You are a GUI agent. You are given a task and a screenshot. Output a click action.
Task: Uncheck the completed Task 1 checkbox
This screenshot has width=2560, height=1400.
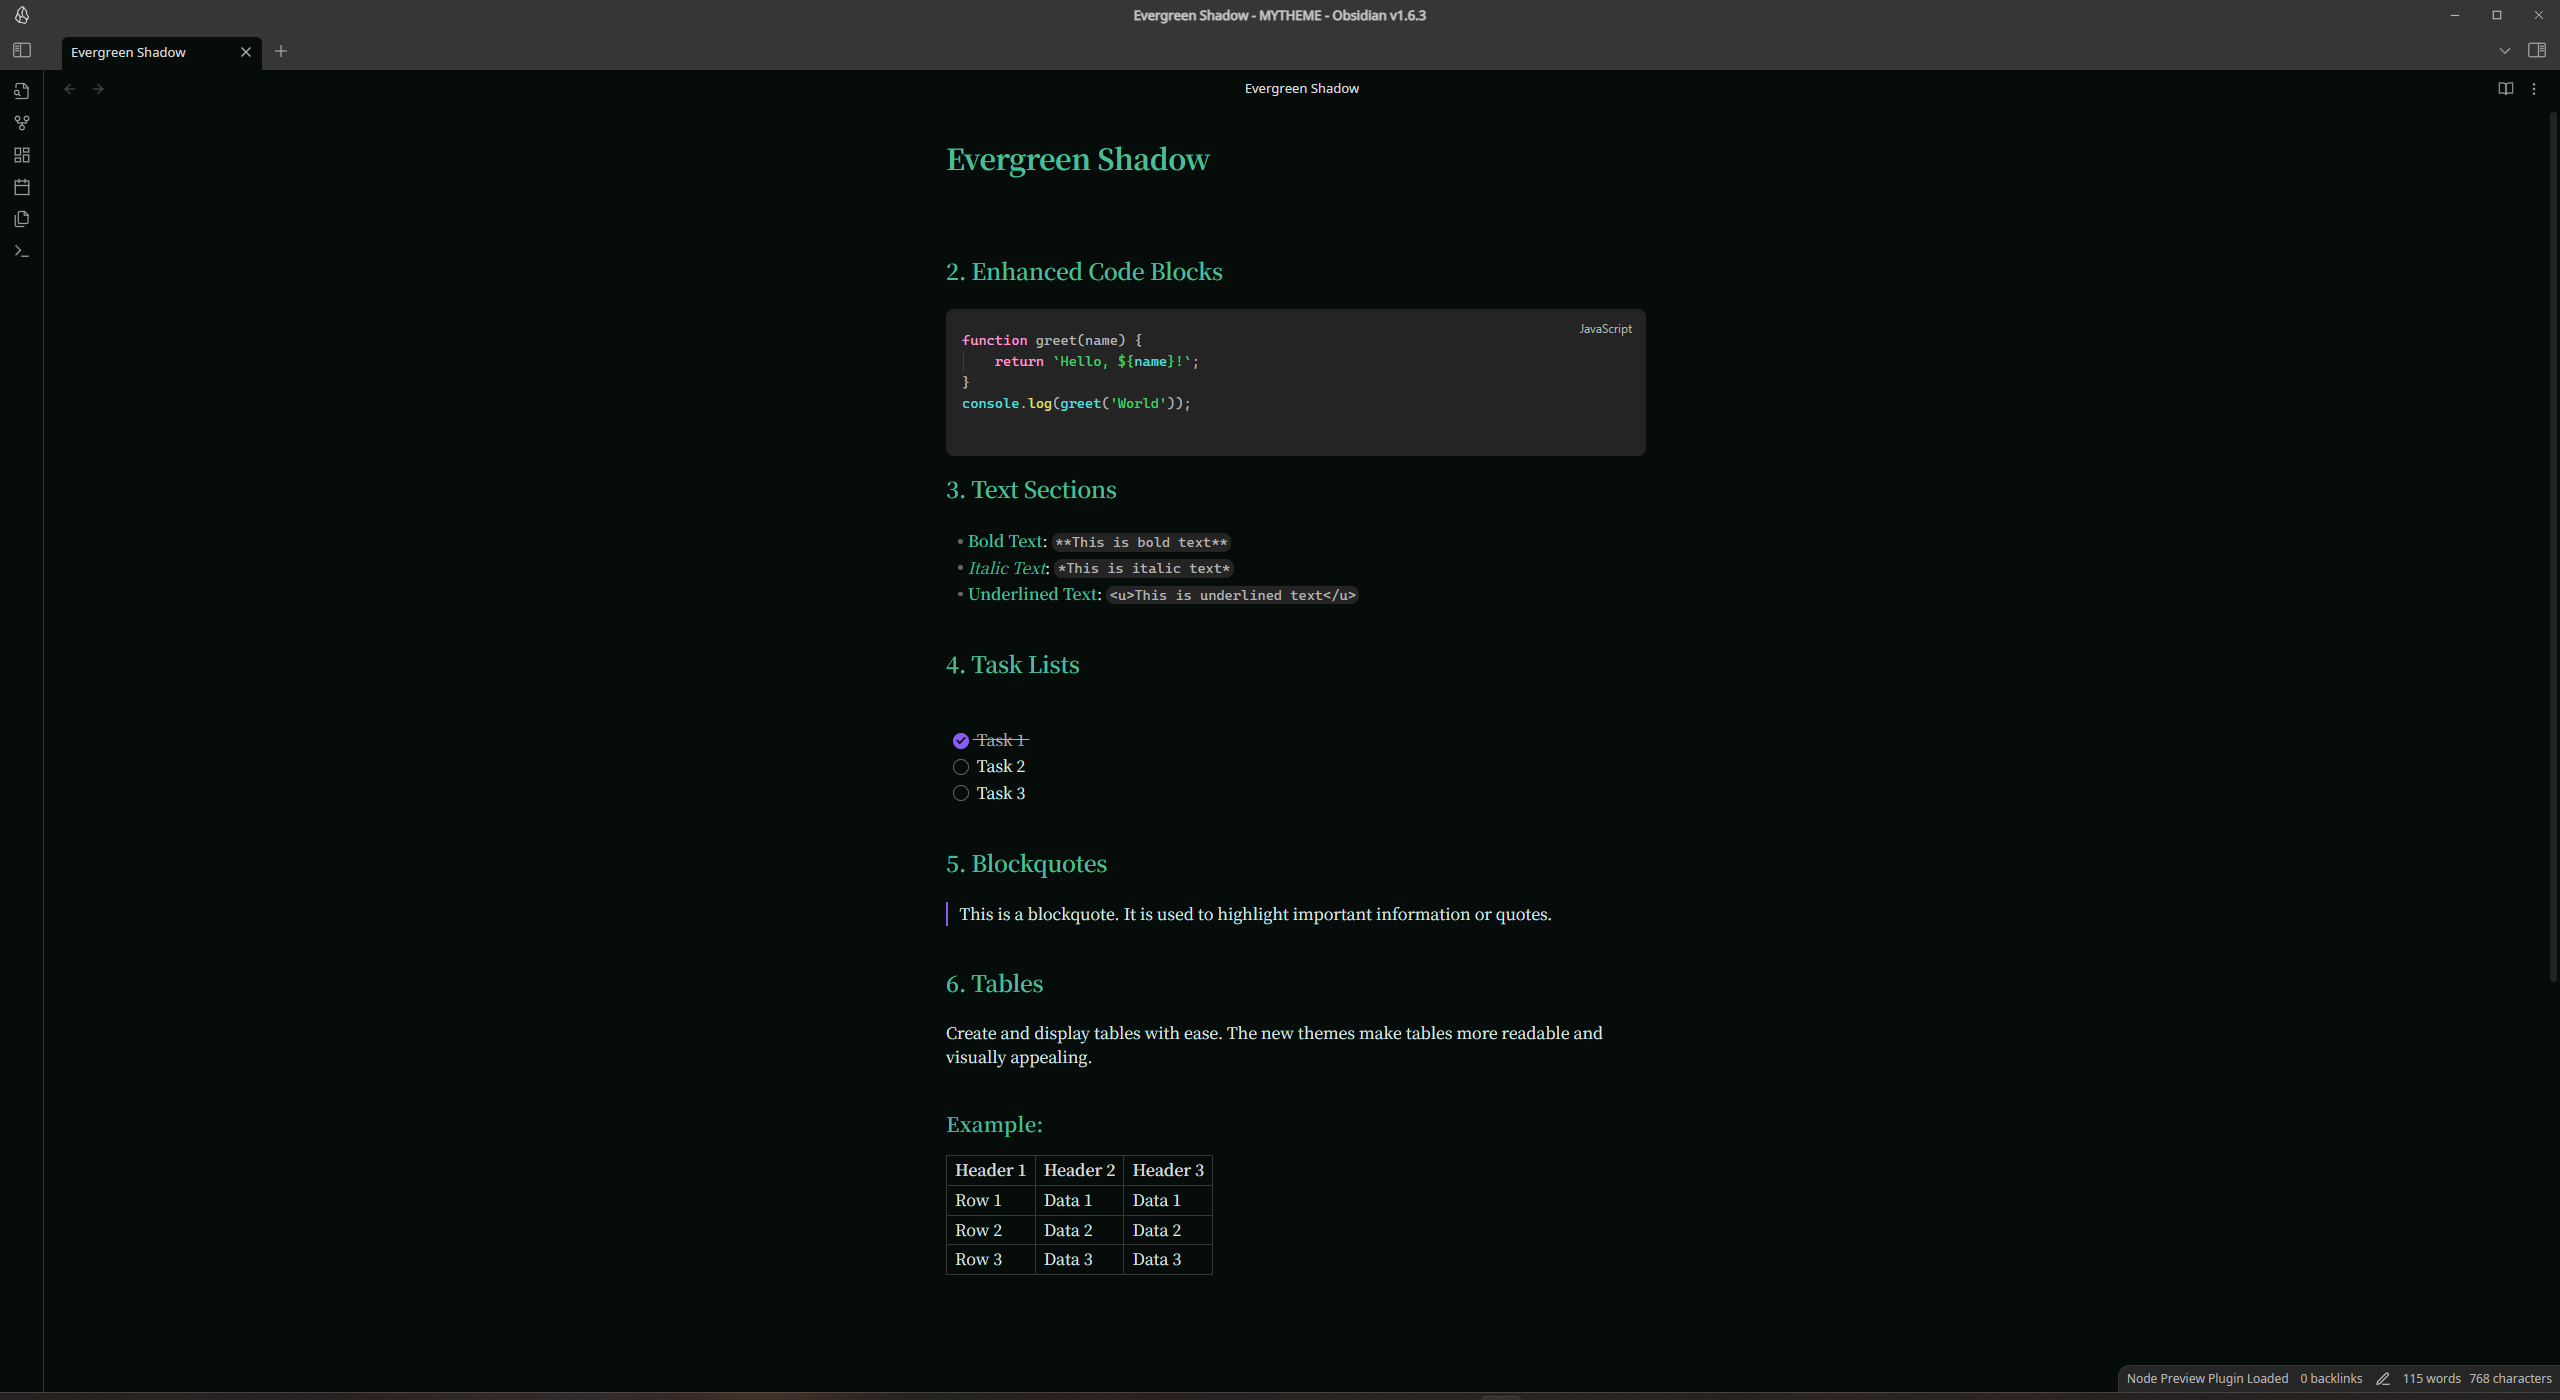pyautogui.click(x=961, y=741)
